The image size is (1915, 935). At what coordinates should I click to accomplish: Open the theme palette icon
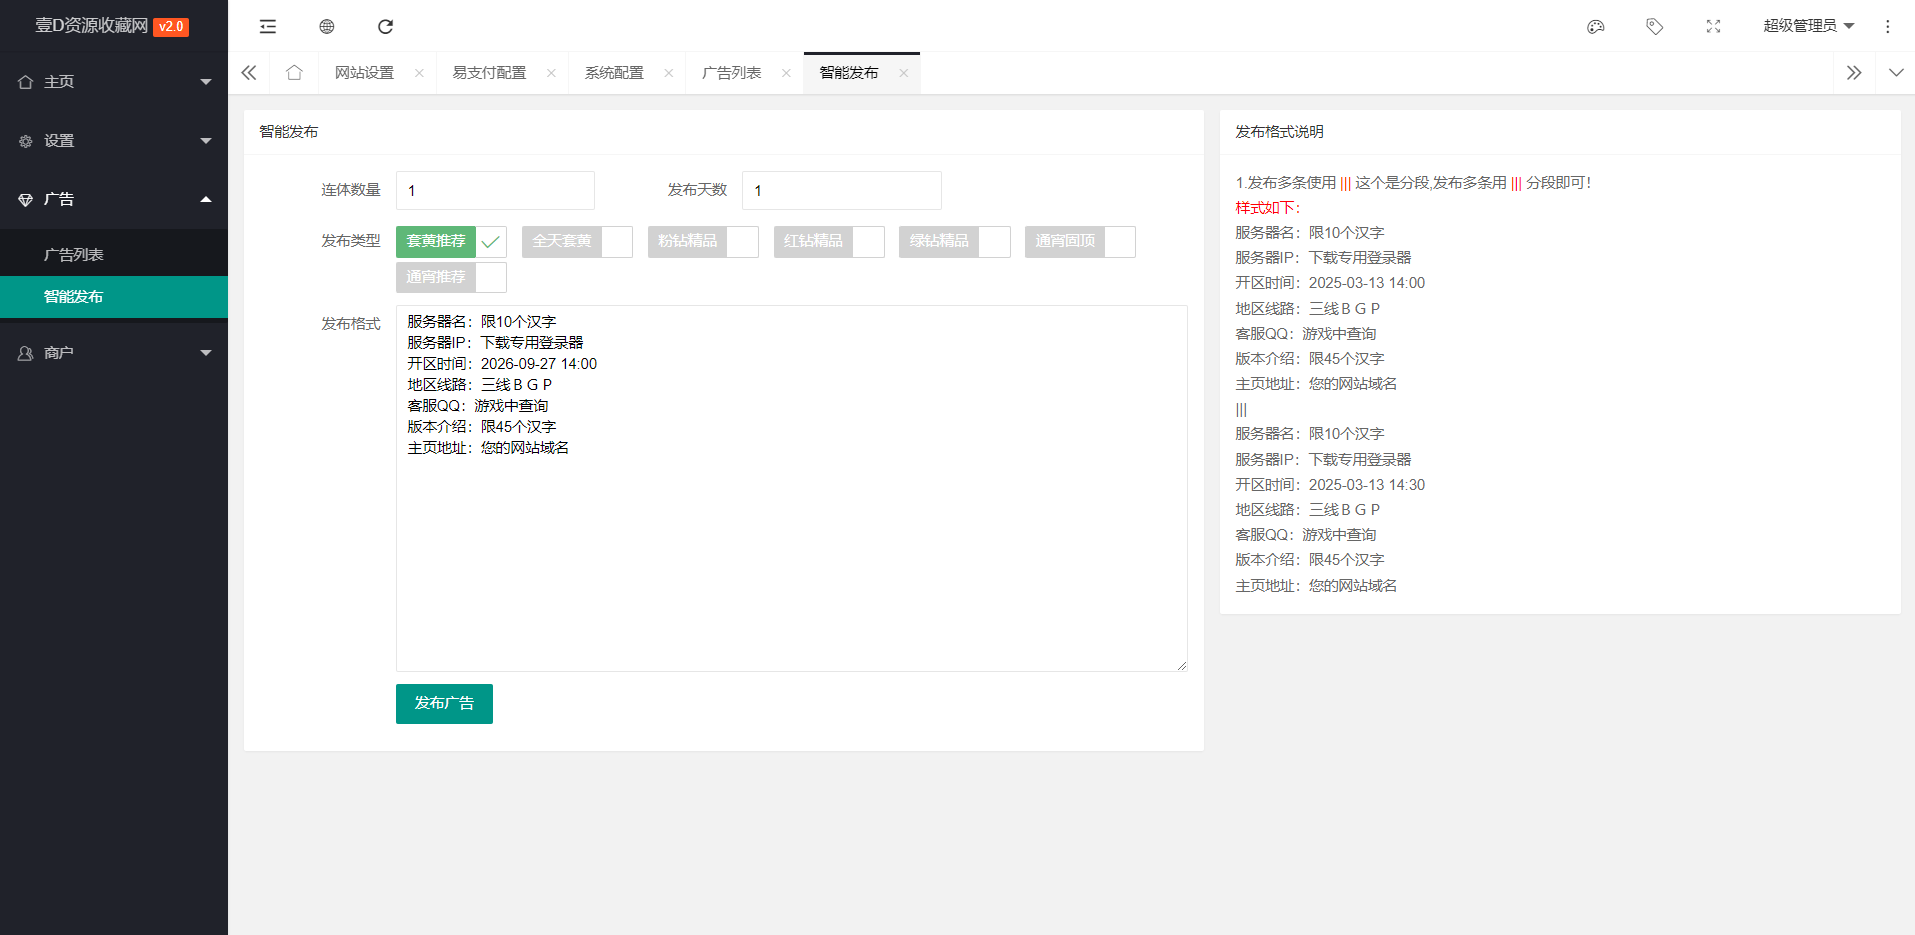(x=1596, y=26)
